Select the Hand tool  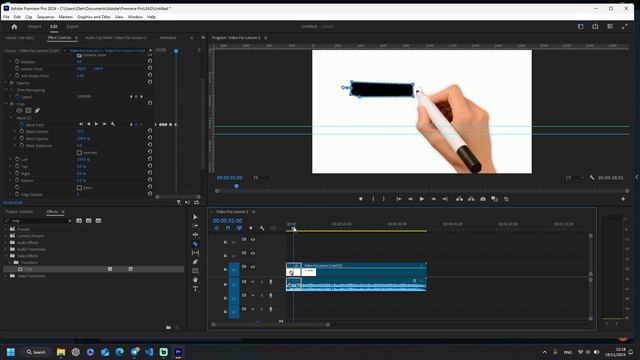tap(195, 280)
